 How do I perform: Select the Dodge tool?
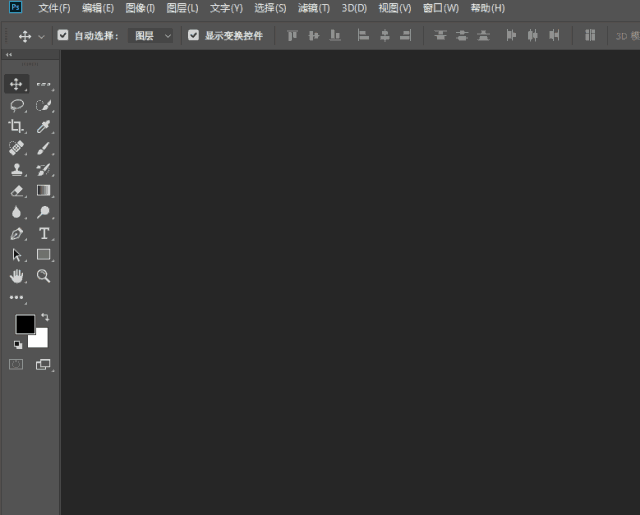tap(43, 212)
